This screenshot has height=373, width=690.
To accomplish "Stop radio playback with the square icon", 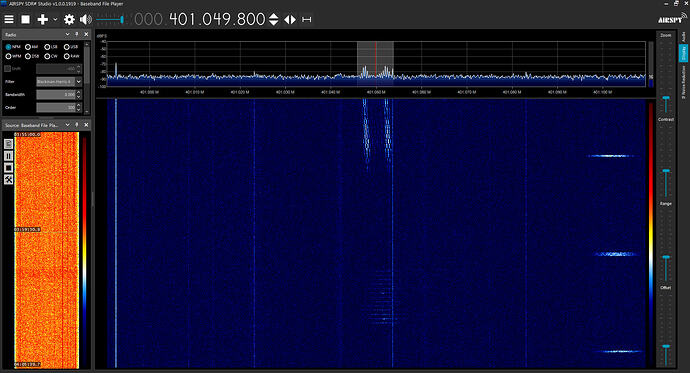I will (x=26, y=19).
